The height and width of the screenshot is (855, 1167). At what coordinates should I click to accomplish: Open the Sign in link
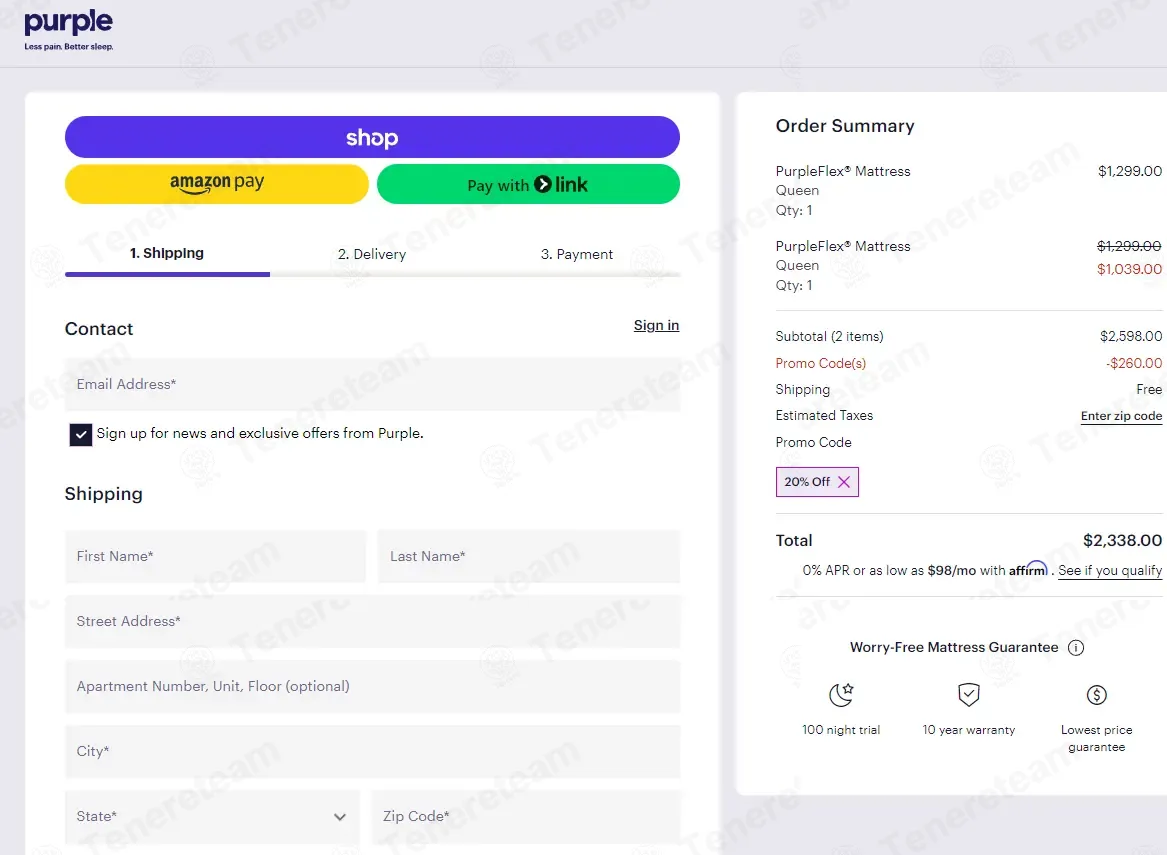tap(656, 325)
